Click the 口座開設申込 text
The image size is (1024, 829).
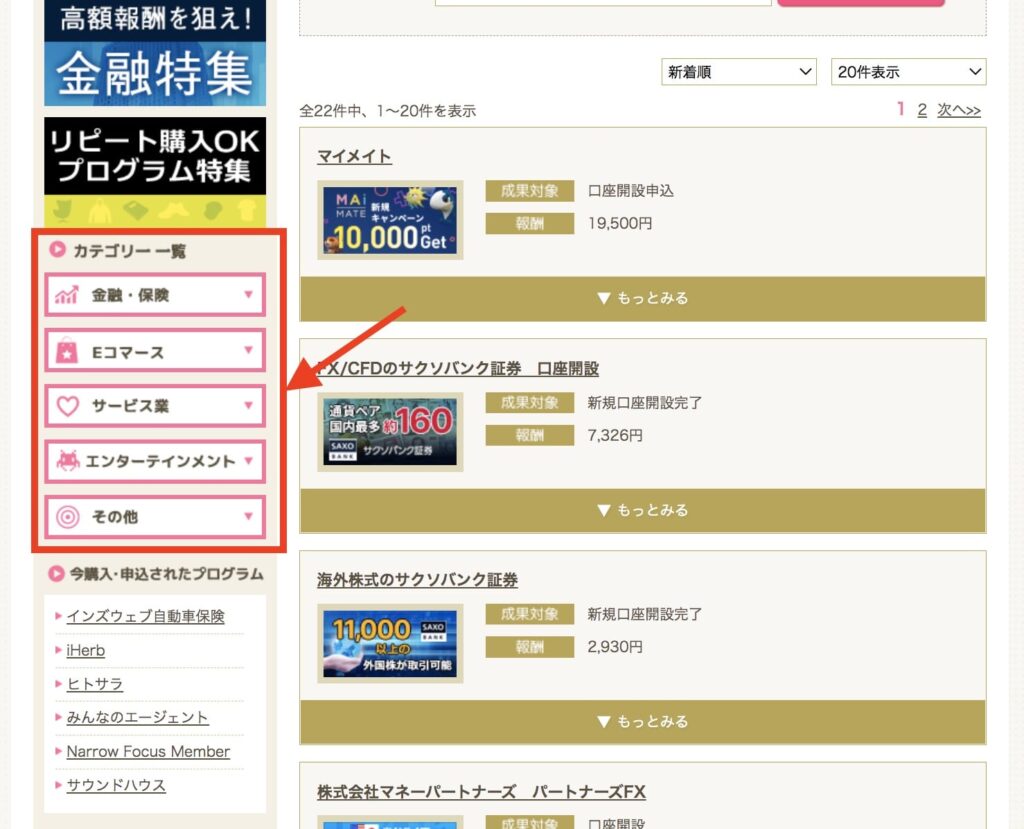[631, 191]
